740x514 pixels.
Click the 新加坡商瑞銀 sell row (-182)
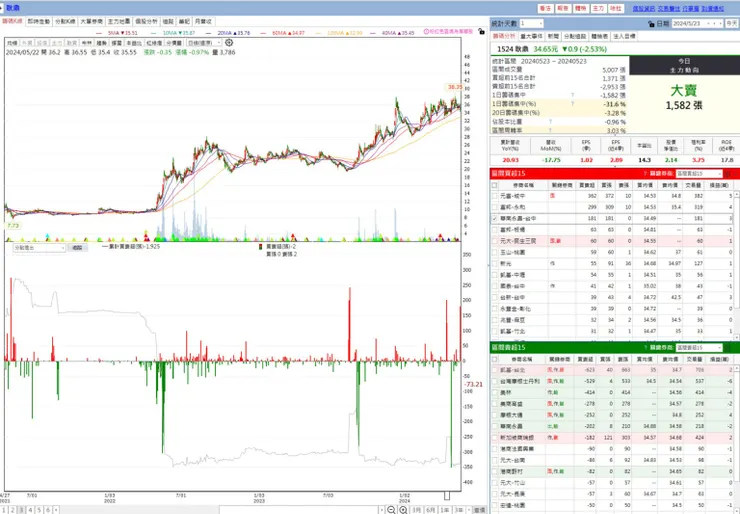612,438
